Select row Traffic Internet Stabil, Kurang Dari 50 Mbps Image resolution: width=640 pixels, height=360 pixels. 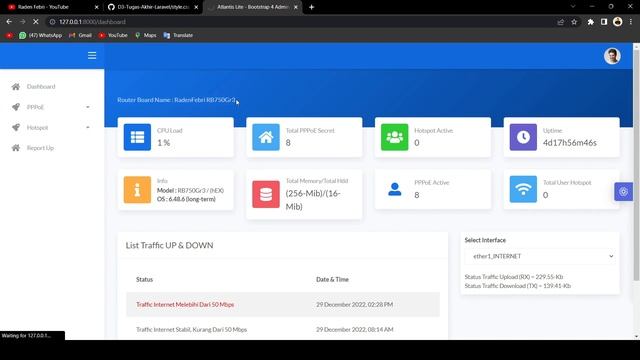tap(283, 329)
